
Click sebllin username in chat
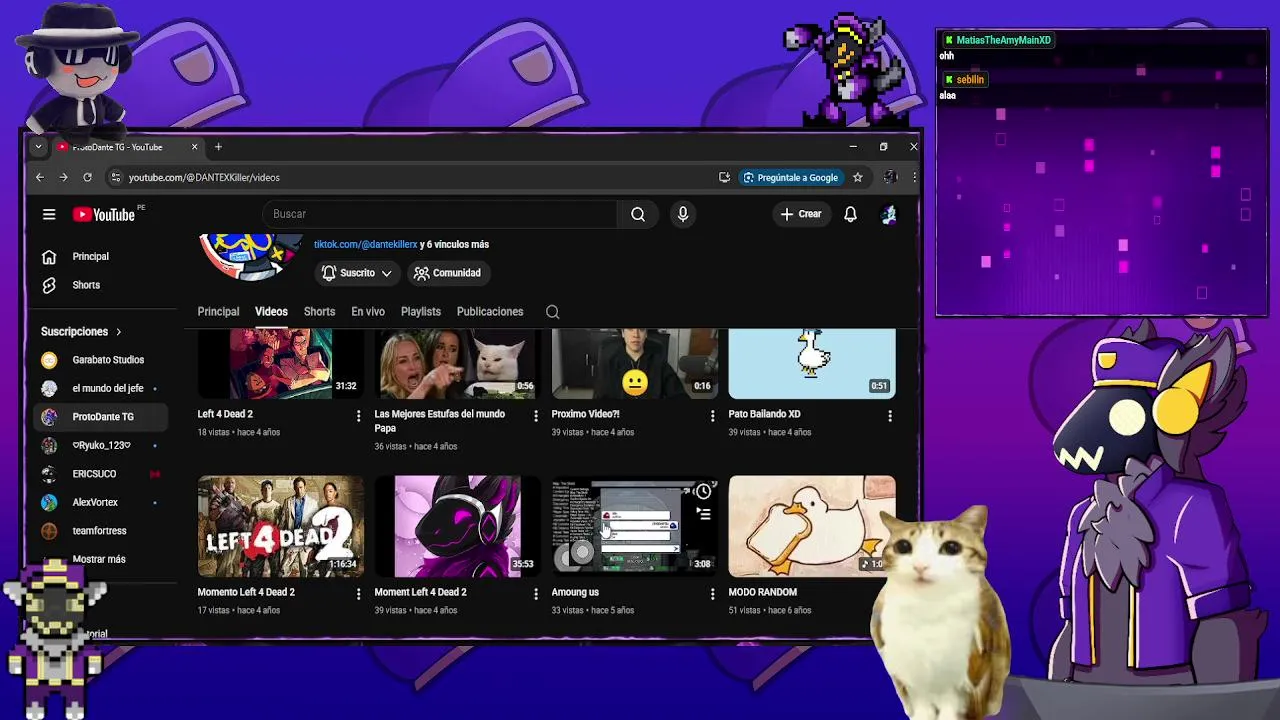(970, 79)
